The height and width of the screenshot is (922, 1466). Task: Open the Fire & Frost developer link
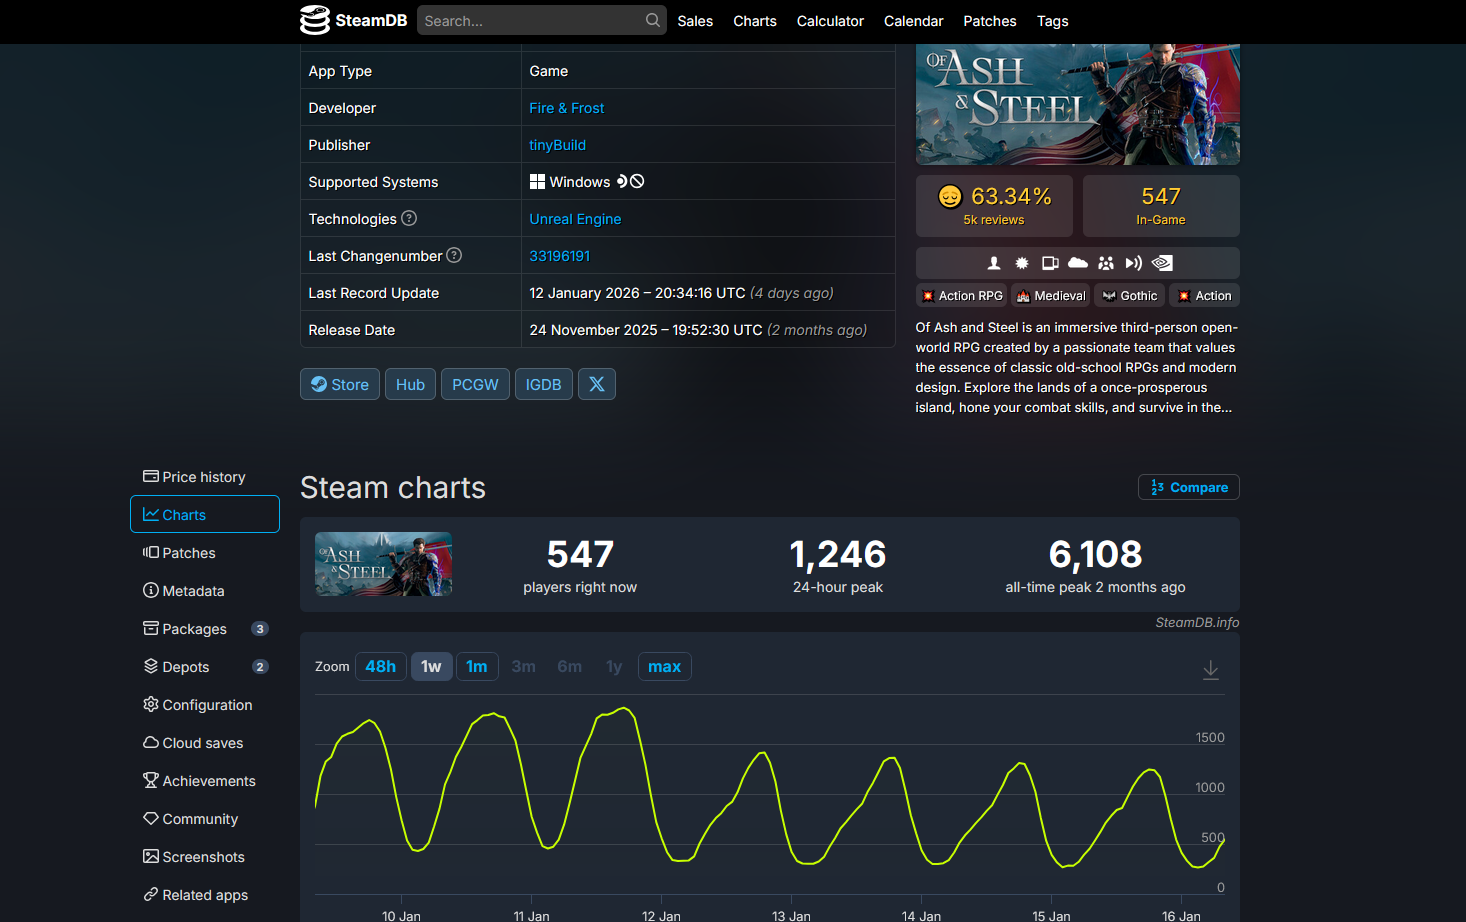pos(567,108)
